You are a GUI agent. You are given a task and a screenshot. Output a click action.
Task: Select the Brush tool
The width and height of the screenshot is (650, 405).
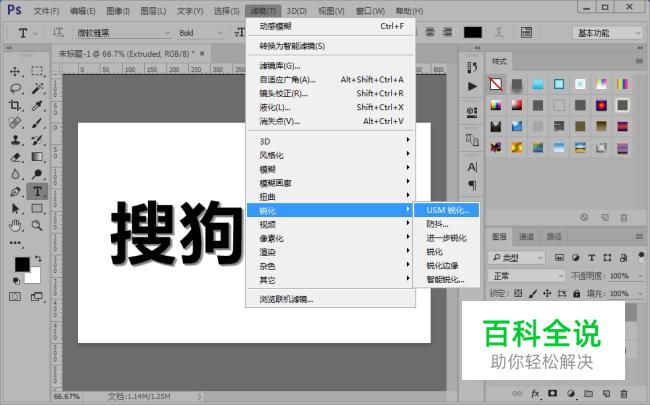point(37,123)
